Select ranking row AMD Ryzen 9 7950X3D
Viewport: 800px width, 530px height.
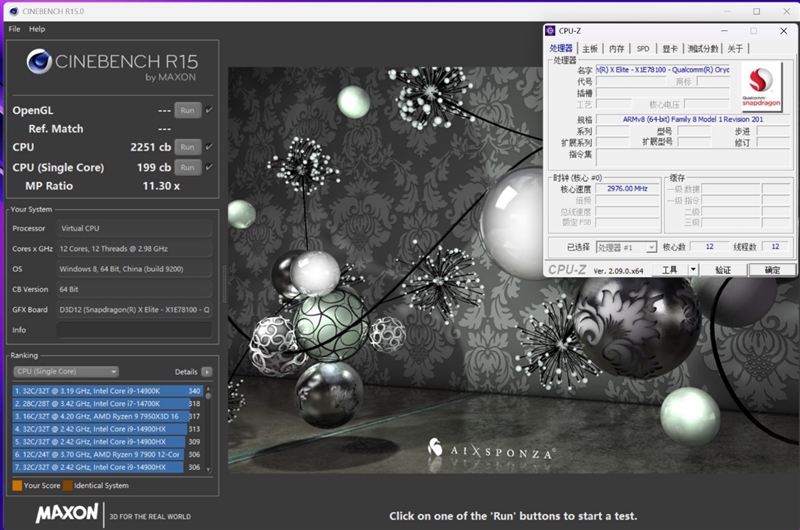tap(108, 416)
